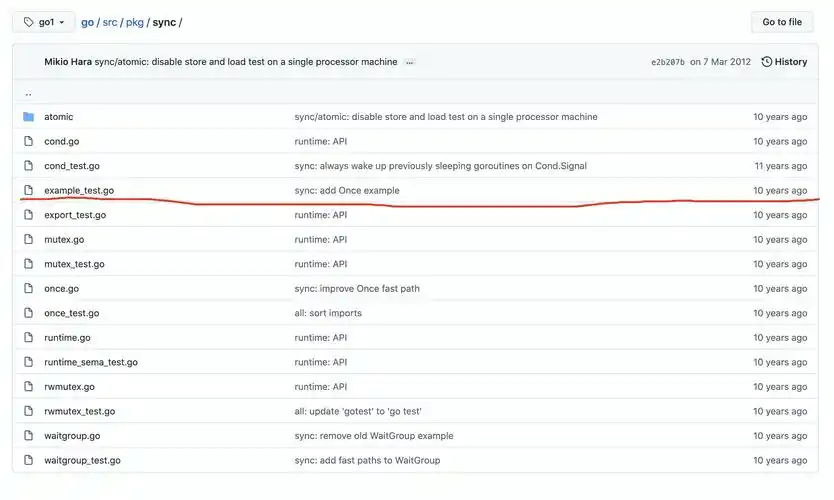This screenshot has width=834, height=500.
Task: Click the atomic folder icon
Action: (x=28, y=117)
